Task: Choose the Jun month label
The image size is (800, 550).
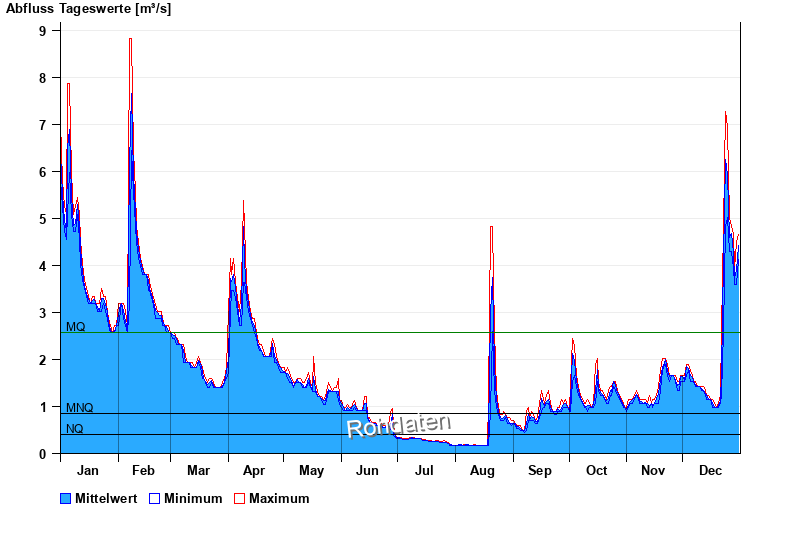Action: click(368, 471)
